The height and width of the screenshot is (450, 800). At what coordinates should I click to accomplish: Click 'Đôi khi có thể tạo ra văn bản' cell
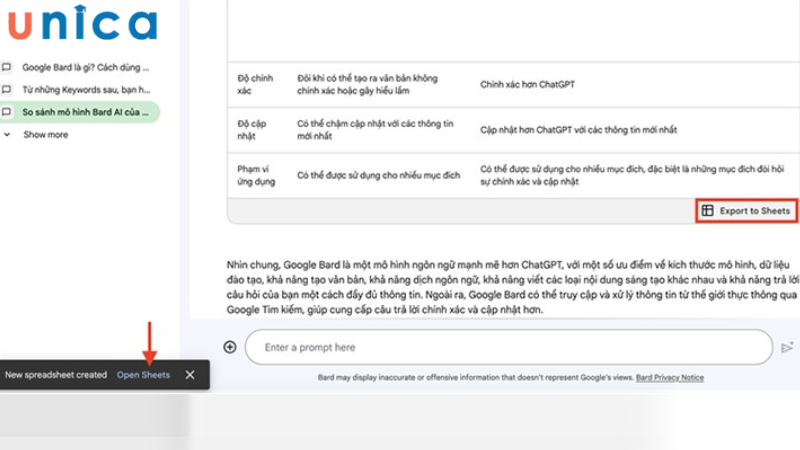coord(367,84)
